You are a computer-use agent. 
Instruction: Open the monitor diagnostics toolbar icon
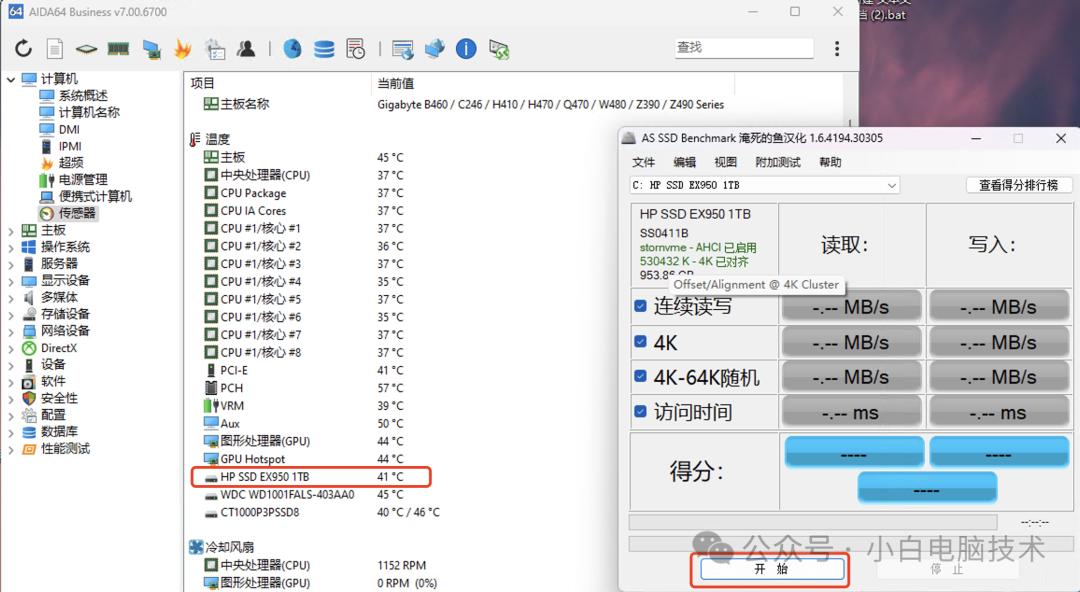coord(152,49)
